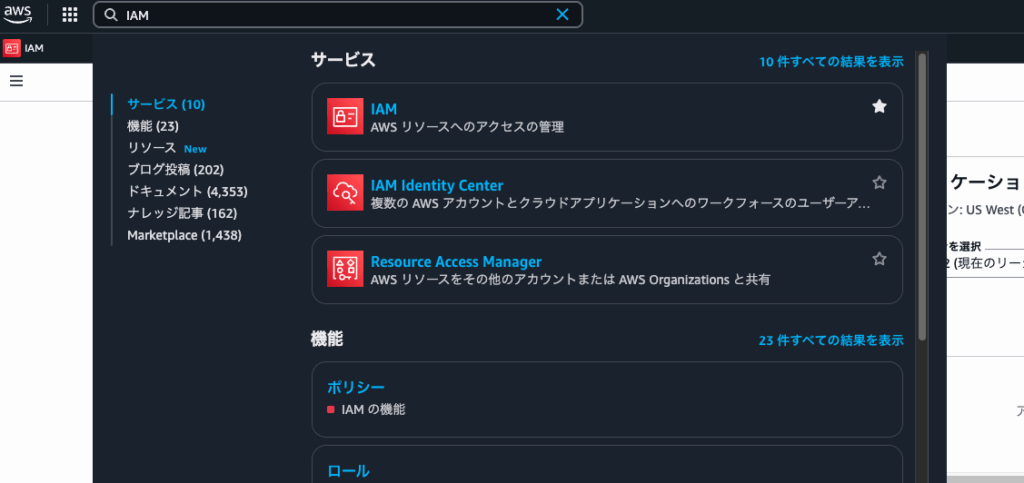Select ナレッジ記事 (162) filter category
The image size is (1024, 483).
tap(182, 213)
